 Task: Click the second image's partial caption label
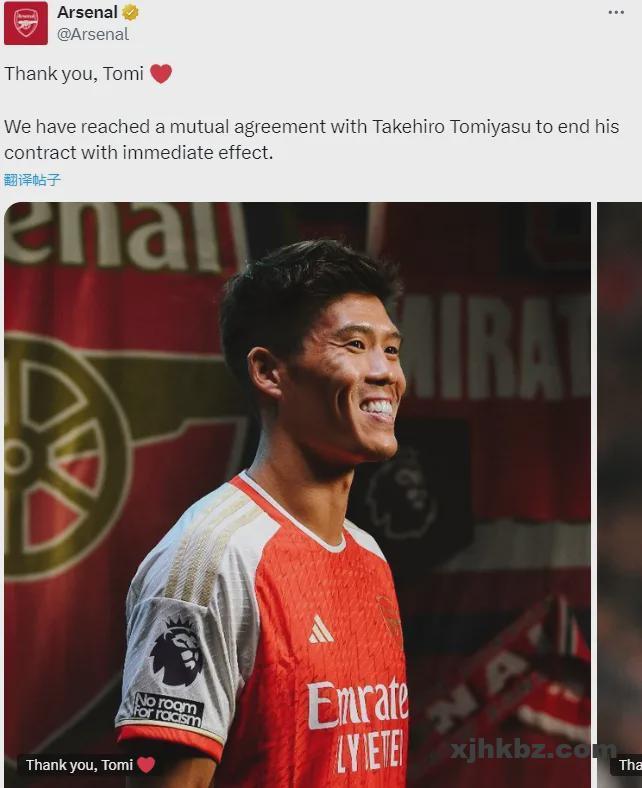click(x=626, y=765)
